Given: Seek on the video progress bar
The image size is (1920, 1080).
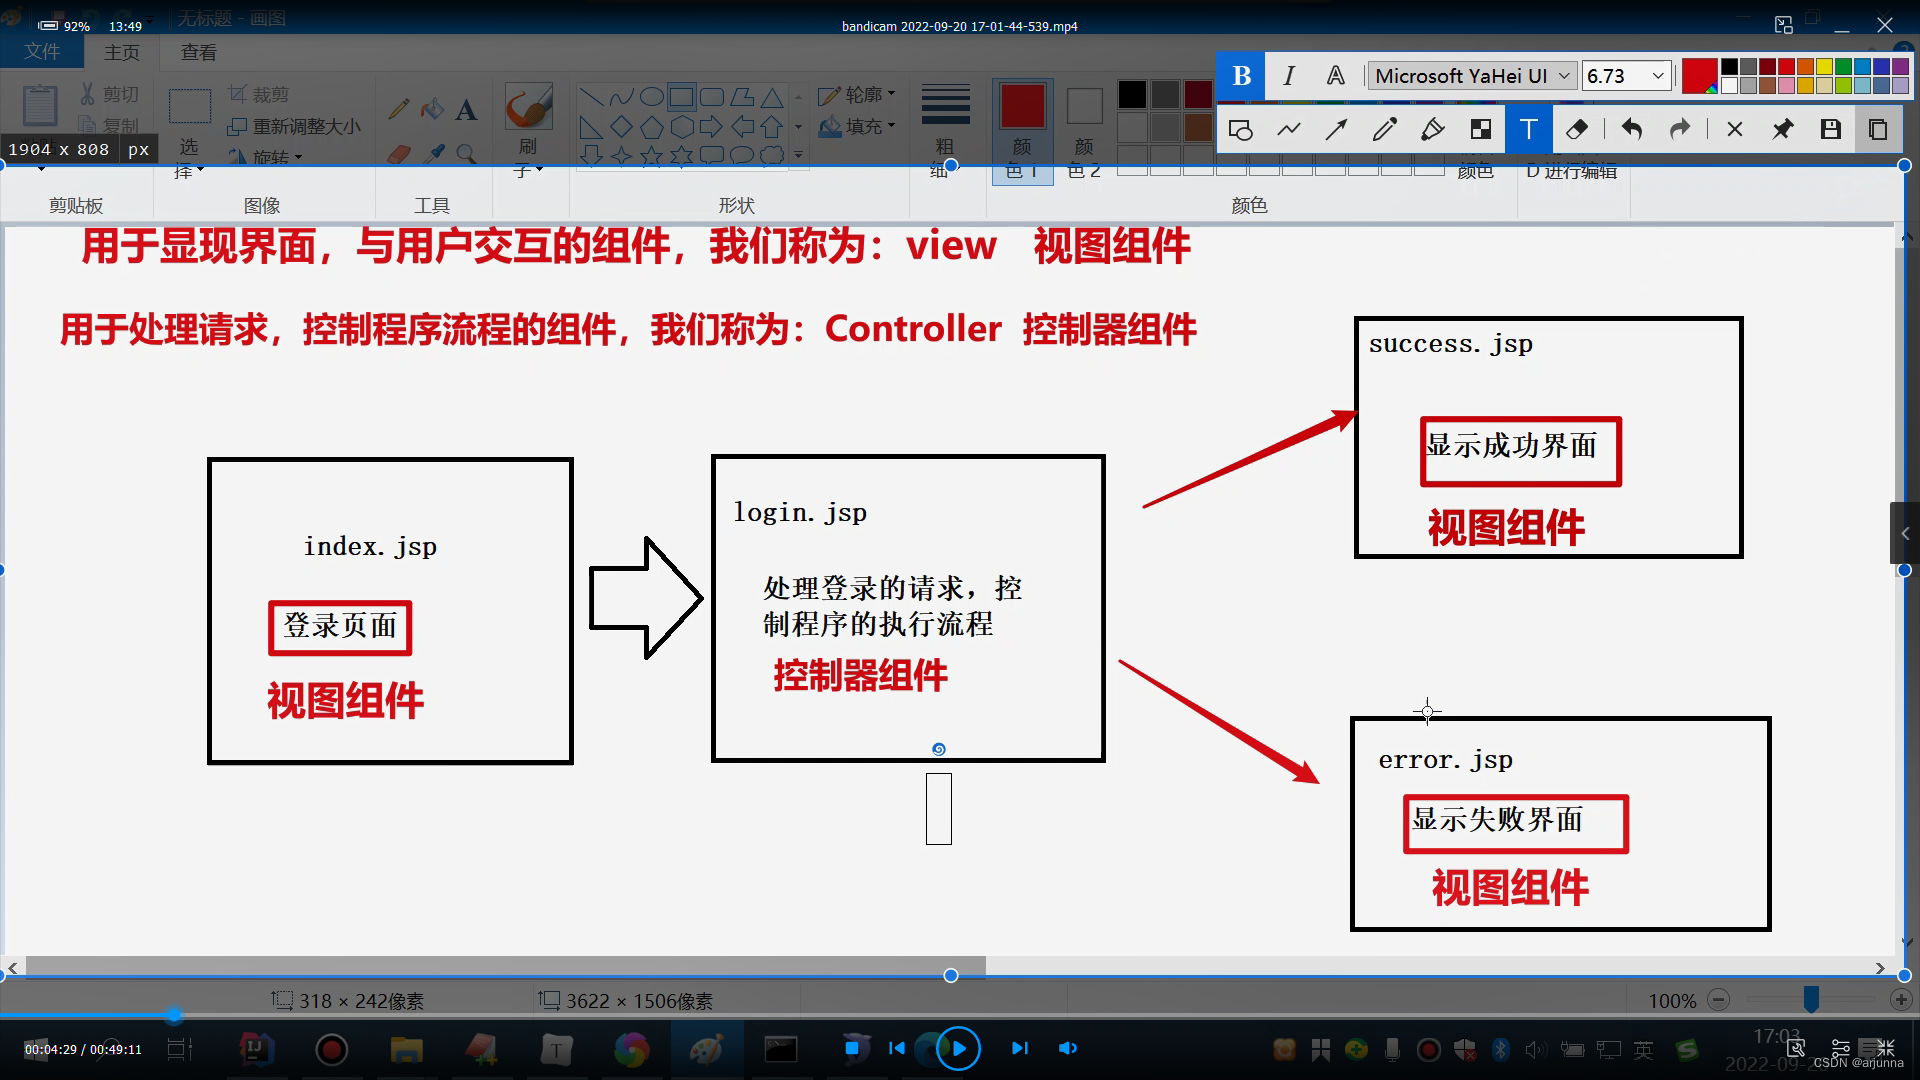Looking at the screenshot, I should click(960, 1016).
